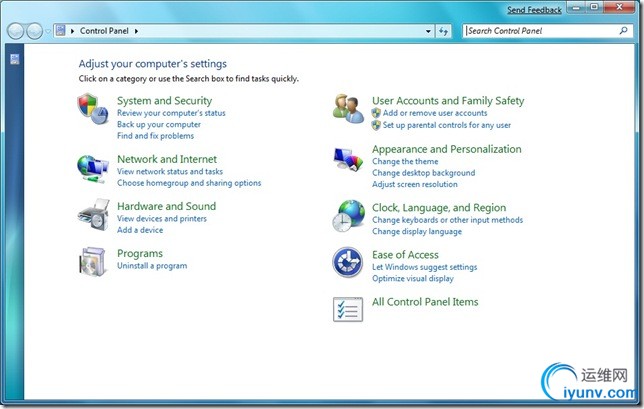Click the Back navigation arrow button

tap(16, 31)
